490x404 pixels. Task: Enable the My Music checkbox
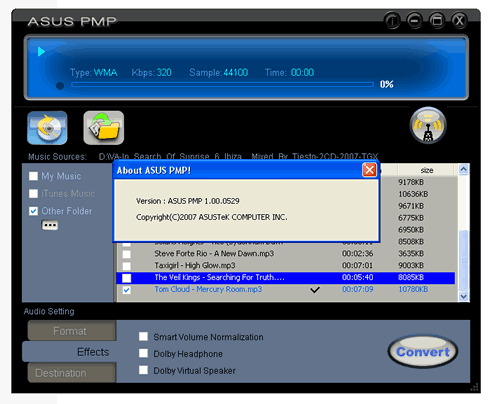point(33,176)
